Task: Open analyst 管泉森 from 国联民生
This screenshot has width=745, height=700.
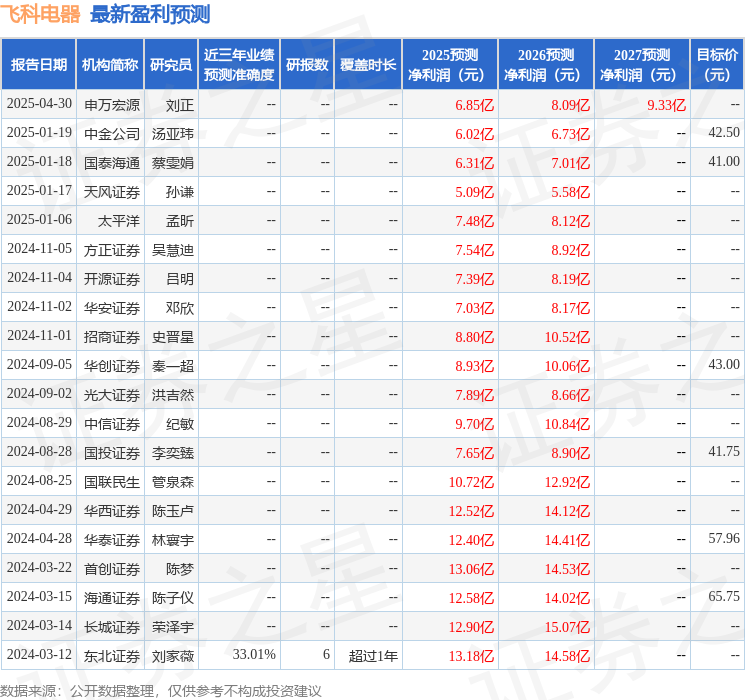Action: coord(172,482)
